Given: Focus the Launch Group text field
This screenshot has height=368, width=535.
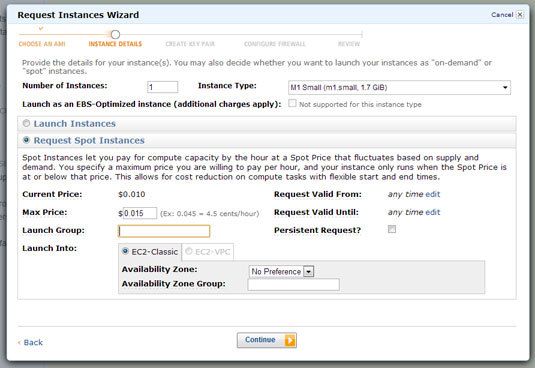Looking at the screenshot, I should point(164,231).
